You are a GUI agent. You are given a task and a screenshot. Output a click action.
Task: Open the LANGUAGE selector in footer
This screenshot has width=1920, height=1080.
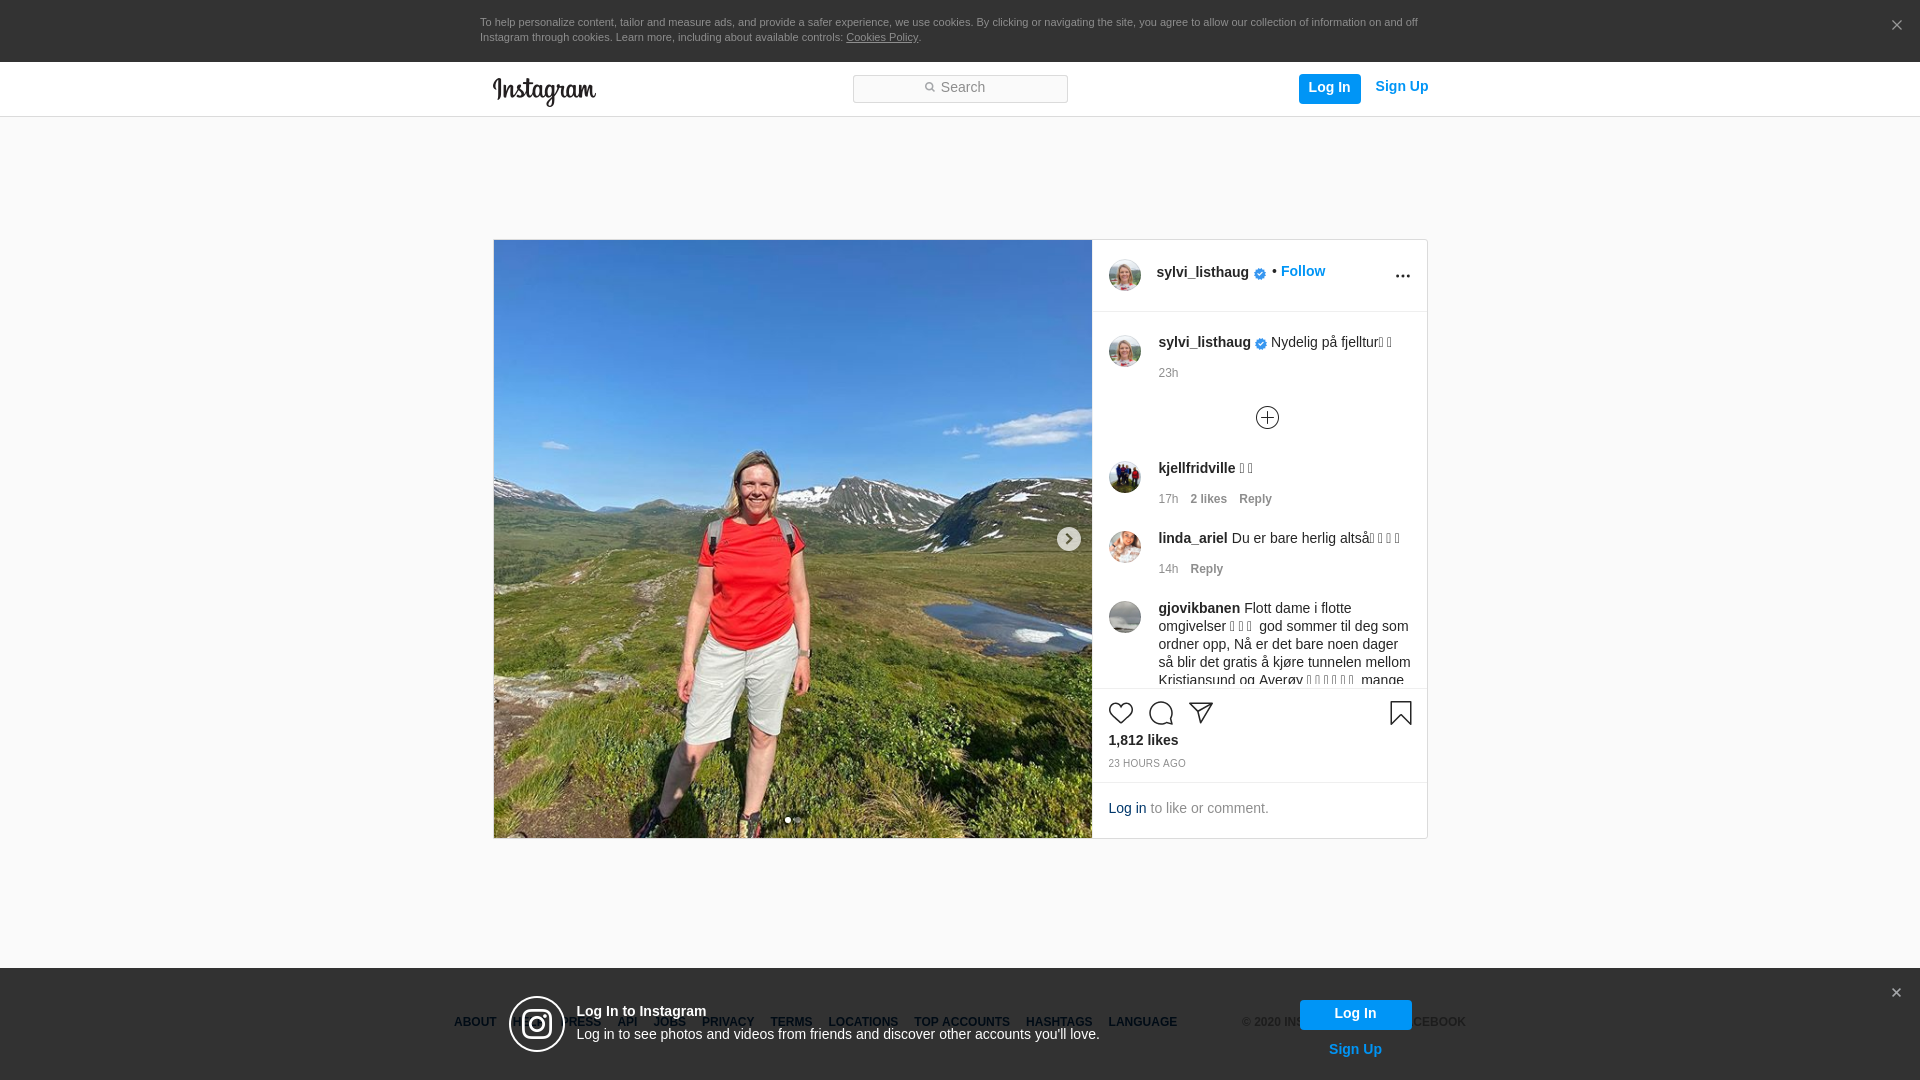[x=1142, y=1022]
